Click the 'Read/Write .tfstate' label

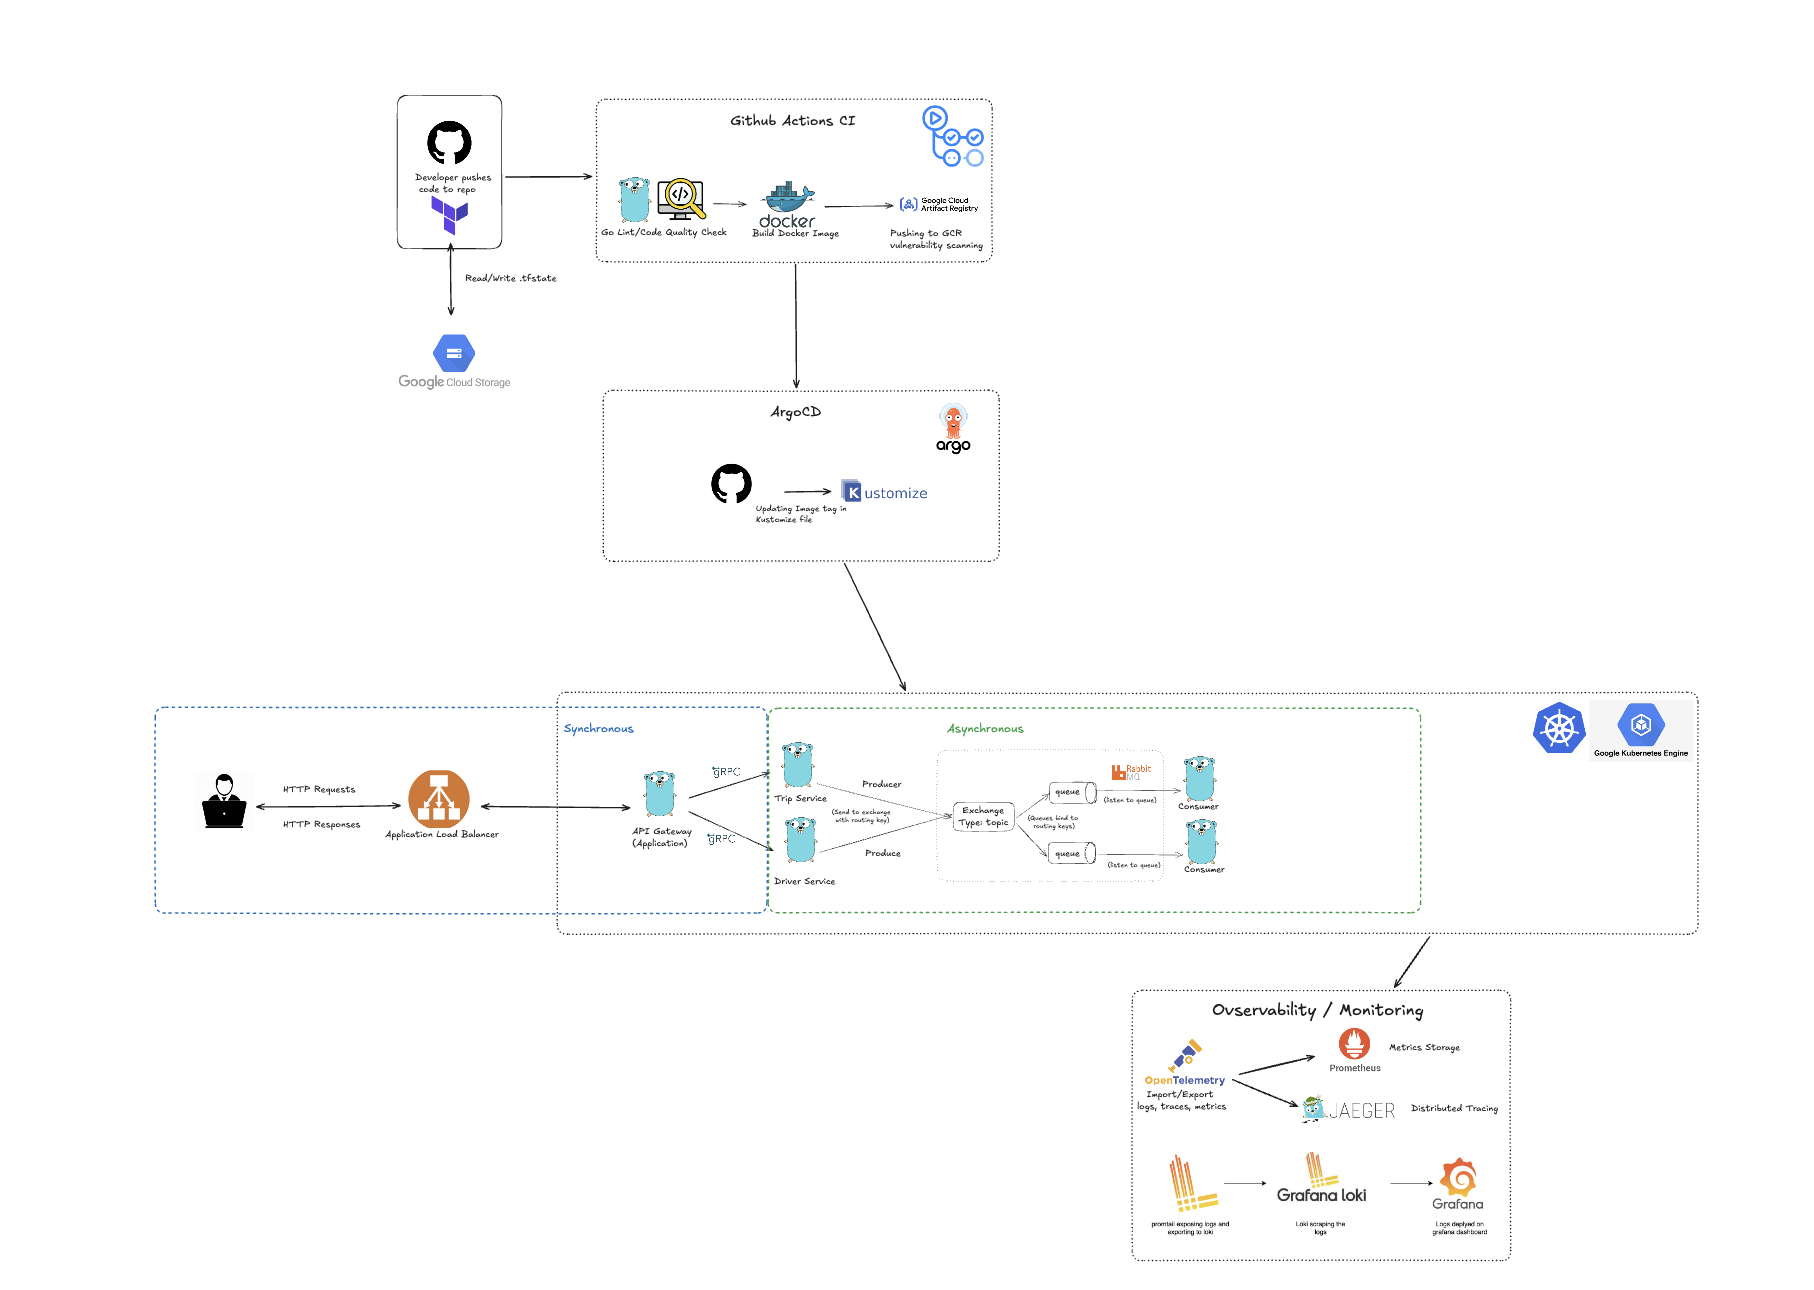(x=511, y=278)
